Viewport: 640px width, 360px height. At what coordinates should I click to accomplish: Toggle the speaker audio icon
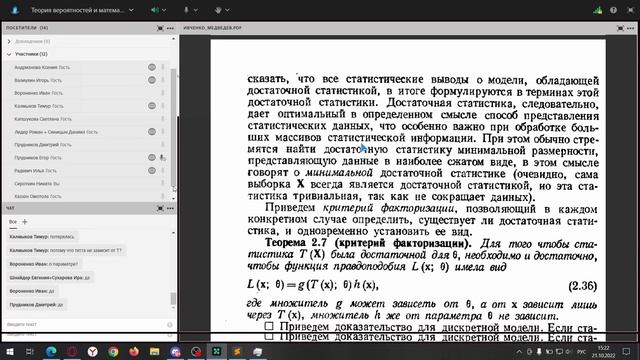[x=155, y=10]
